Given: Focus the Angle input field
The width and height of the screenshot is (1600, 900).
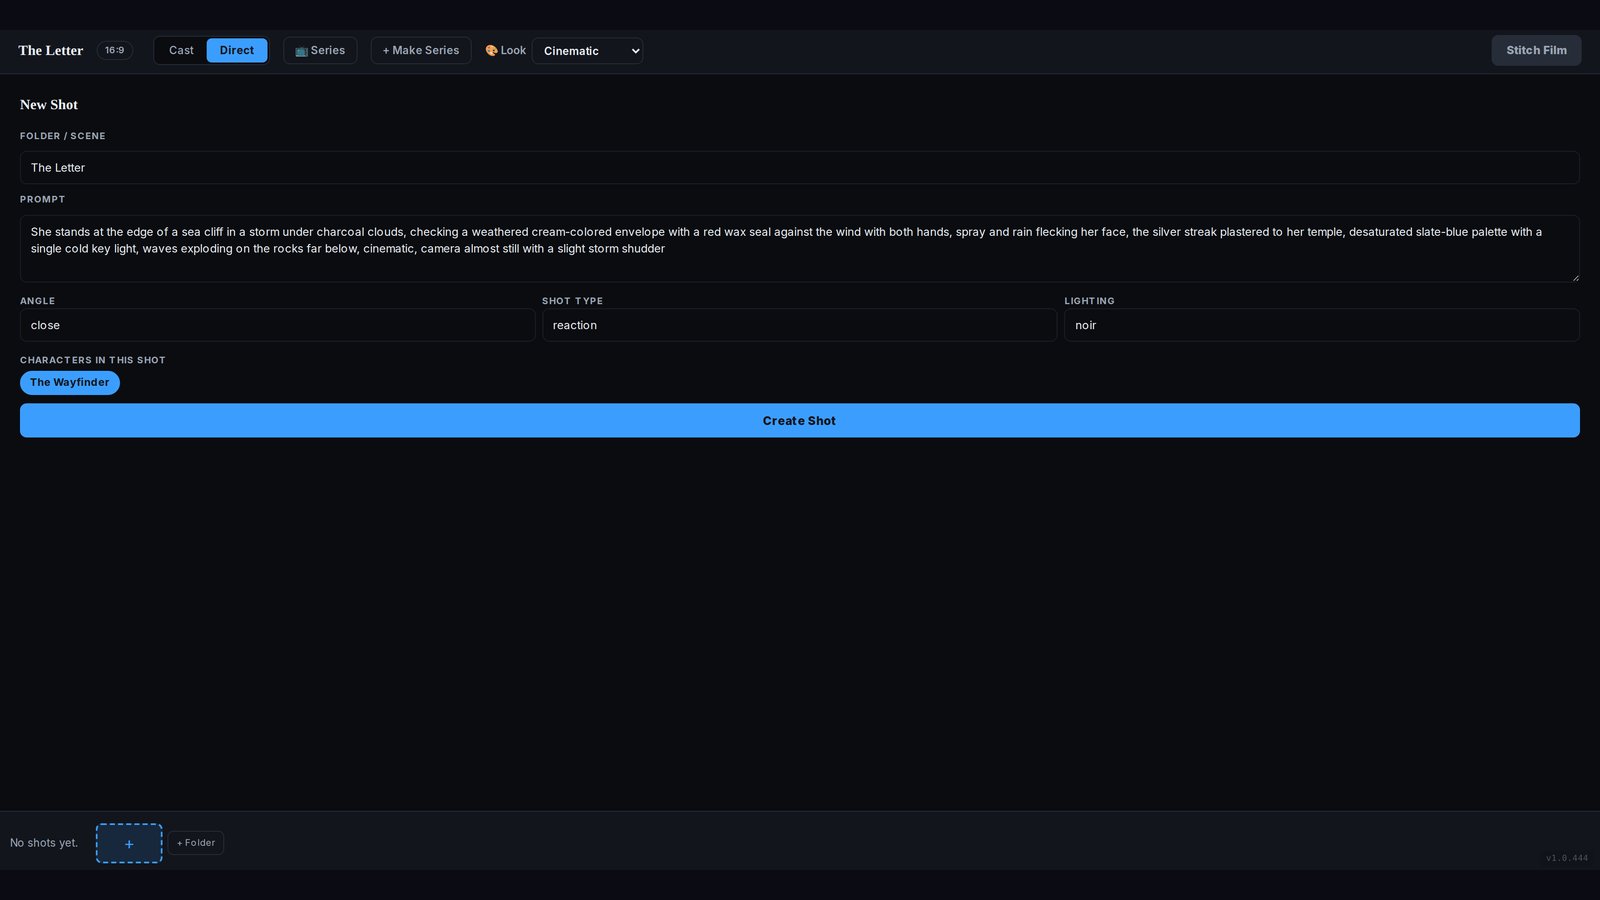Looking at the screenshot, I should (x=278, y=325).
